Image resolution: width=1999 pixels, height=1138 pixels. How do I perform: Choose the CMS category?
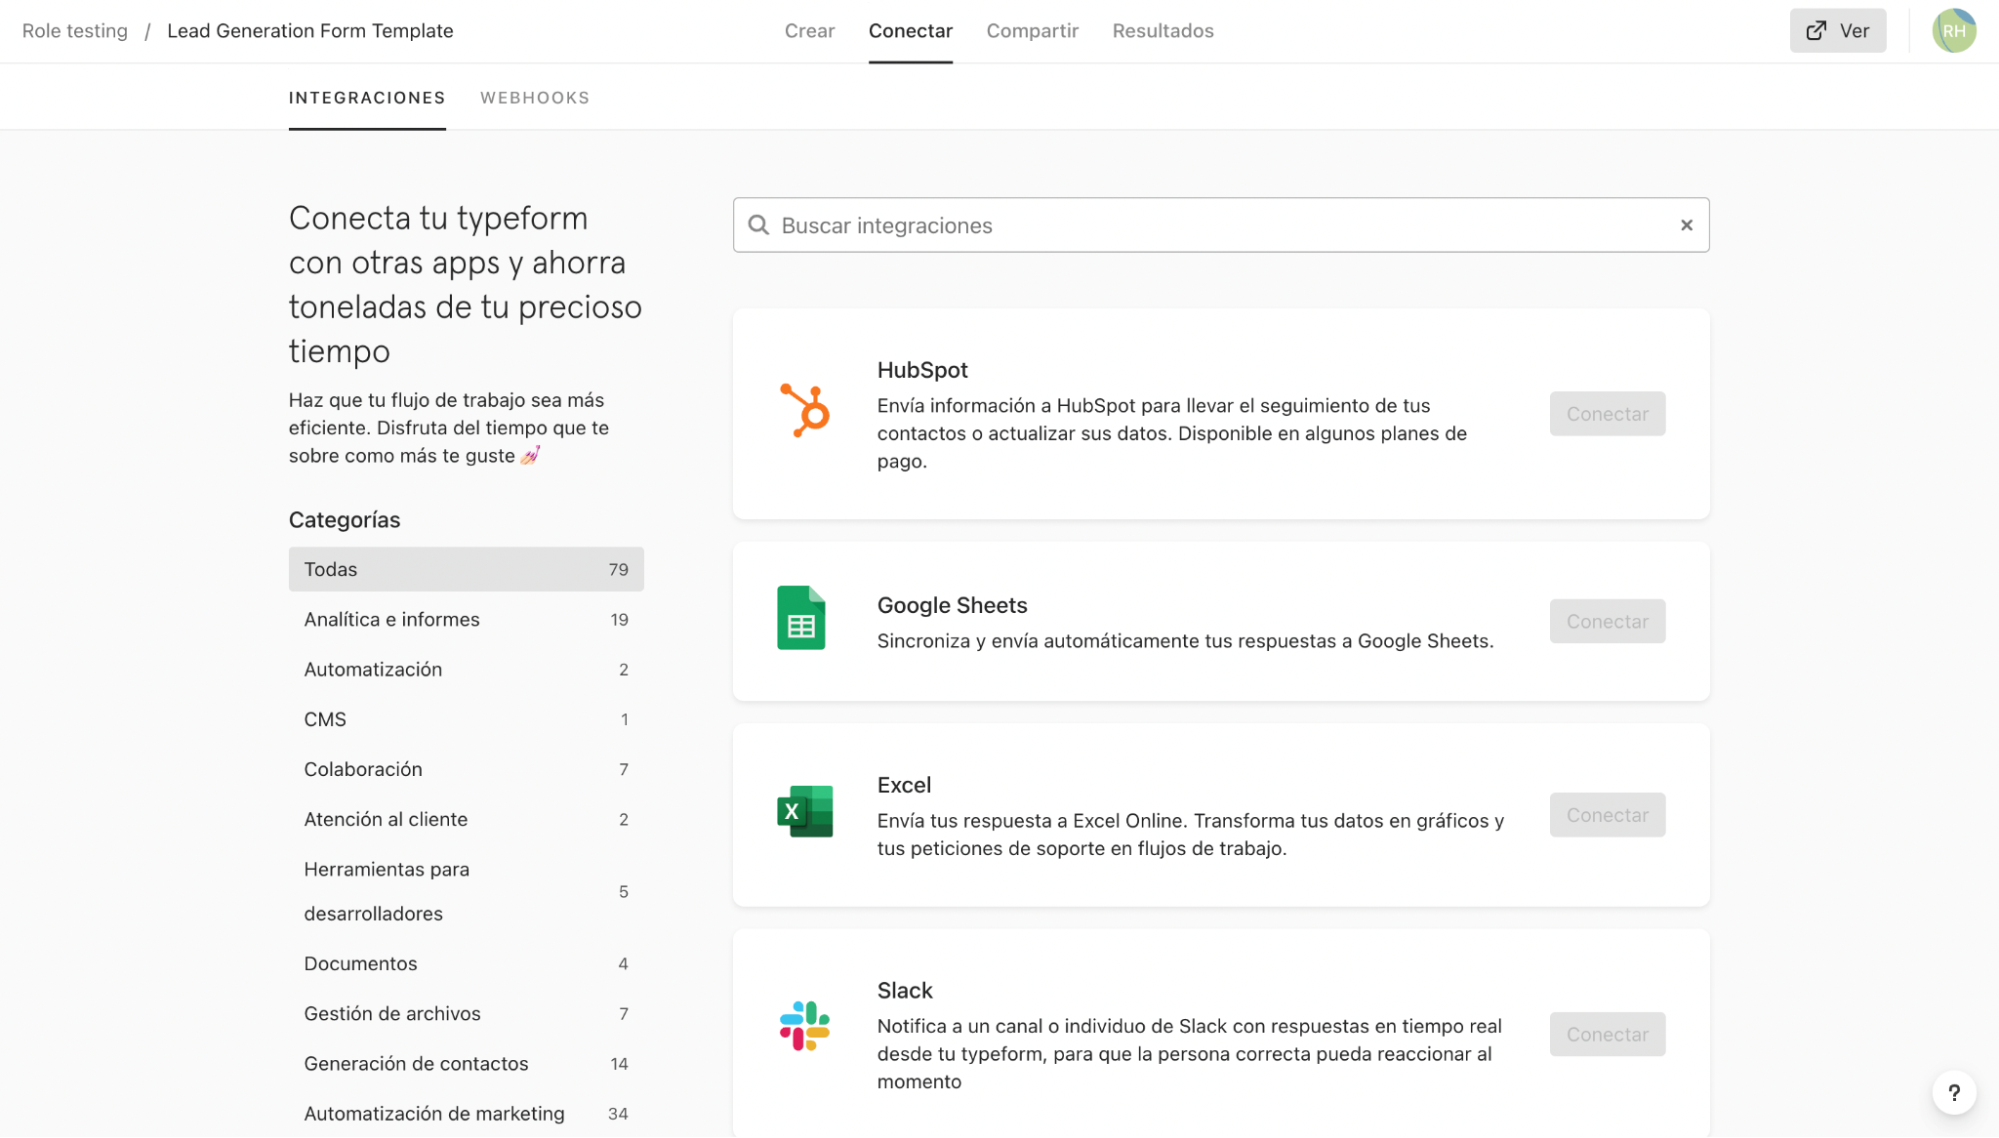pyautogui.click(x=466, y=720)
